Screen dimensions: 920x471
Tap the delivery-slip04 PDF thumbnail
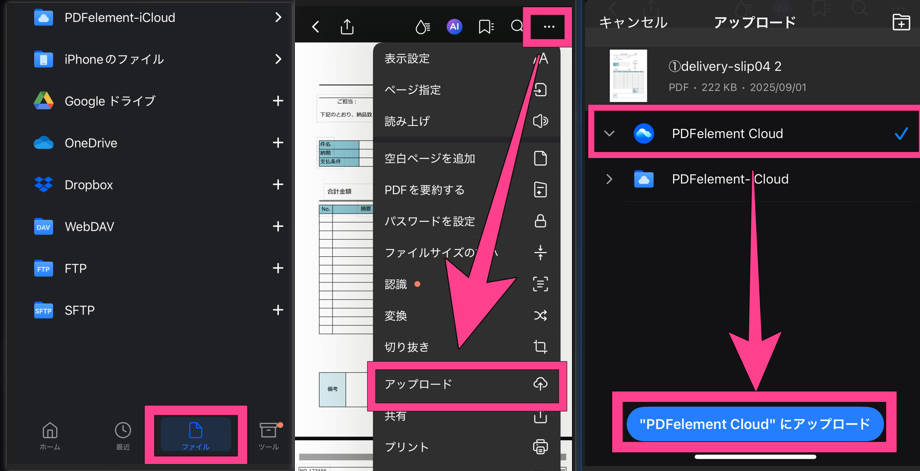point(628,76)
